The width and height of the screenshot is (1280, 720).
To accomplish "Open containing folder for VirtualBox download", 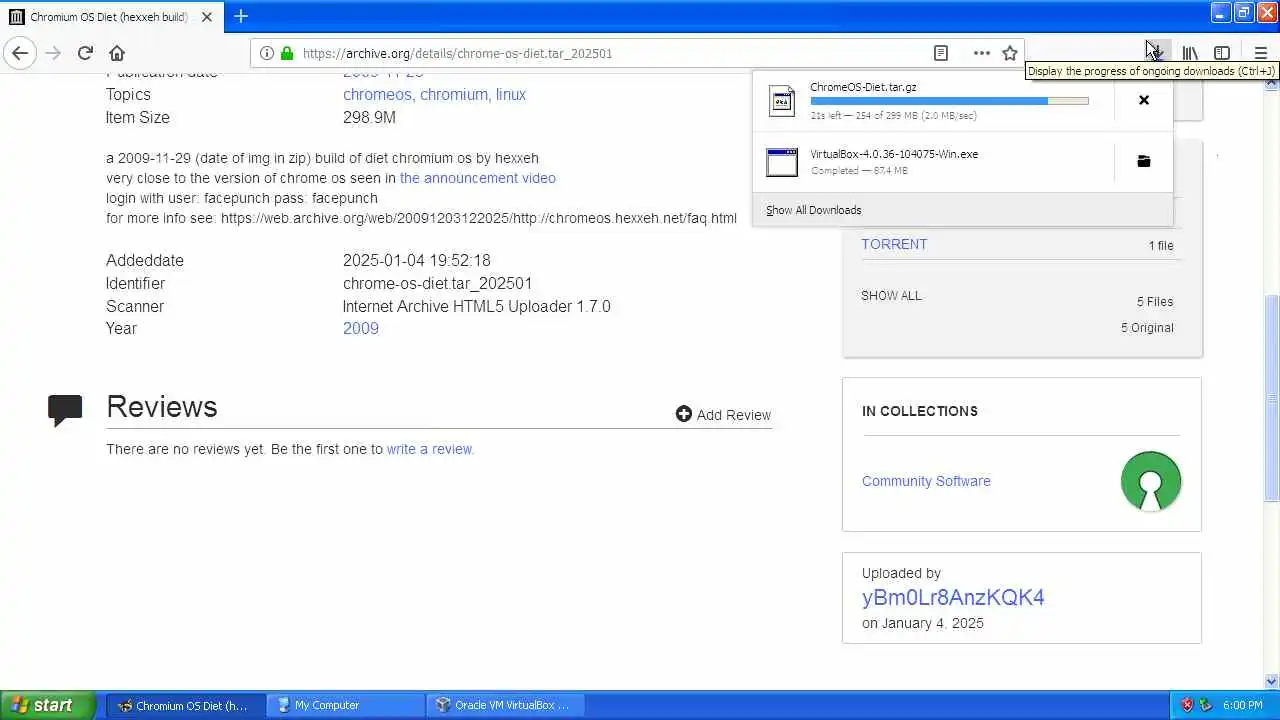I will pos(1144,161).
